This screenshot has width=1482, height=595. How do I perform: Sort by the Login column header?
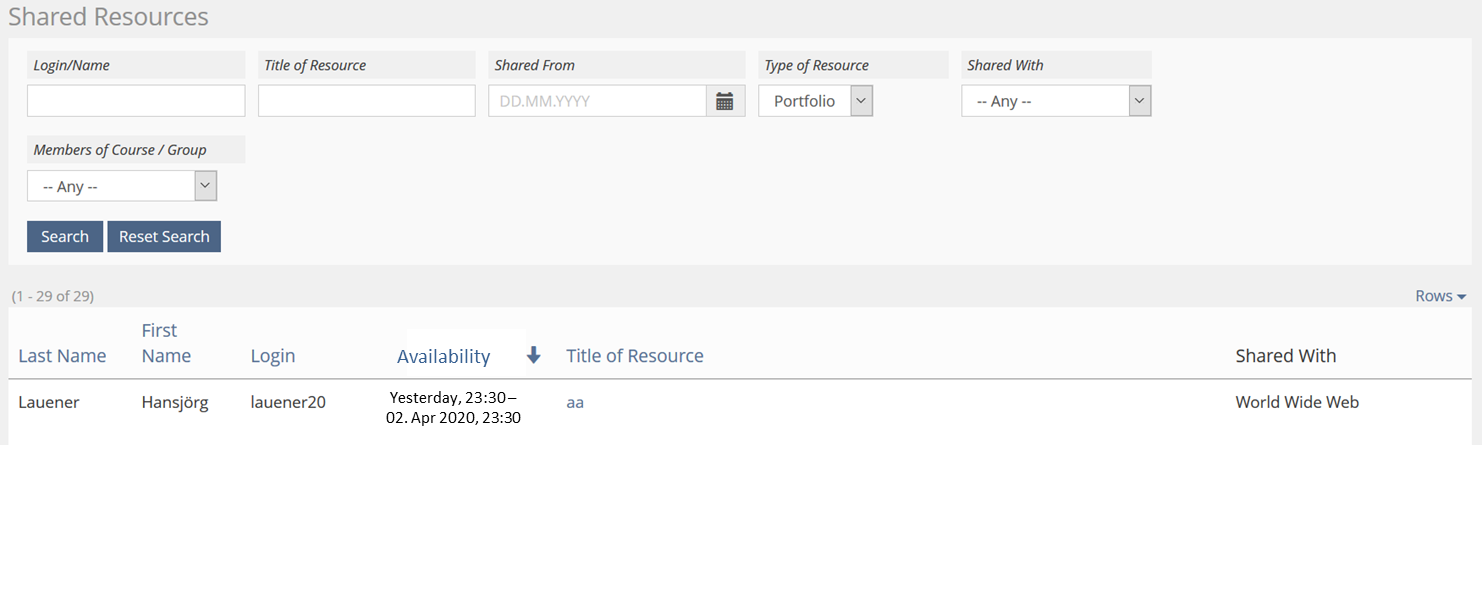click(272, 356)
